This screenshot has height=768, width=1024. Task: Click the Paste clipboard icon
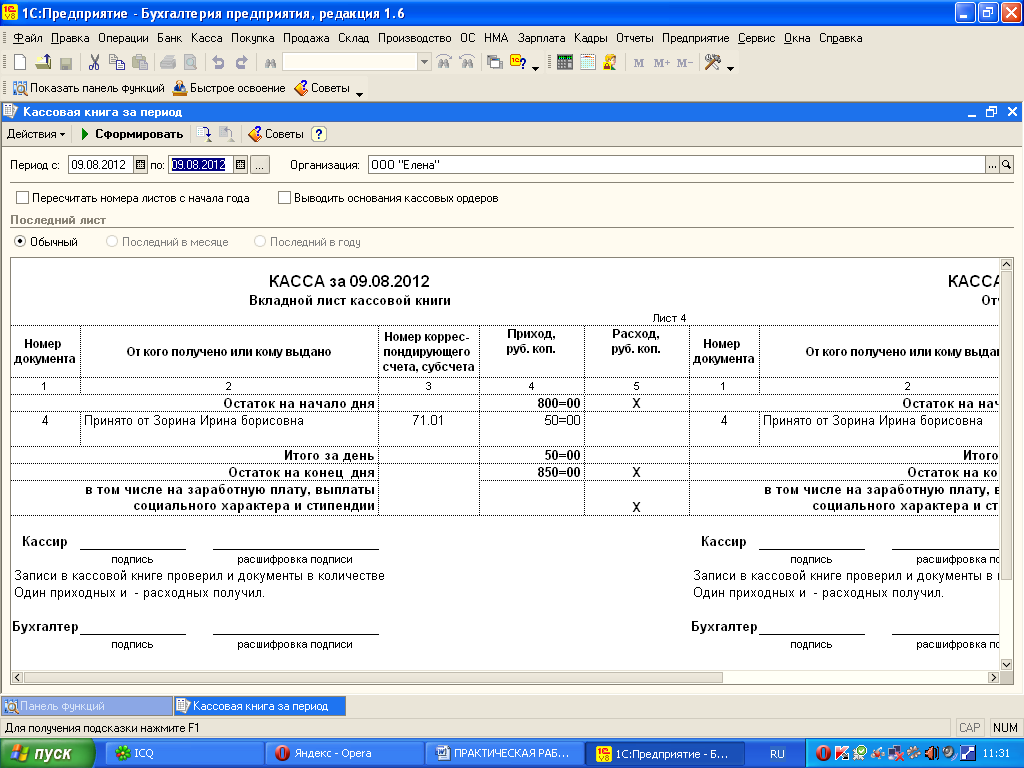pos(140,63)
